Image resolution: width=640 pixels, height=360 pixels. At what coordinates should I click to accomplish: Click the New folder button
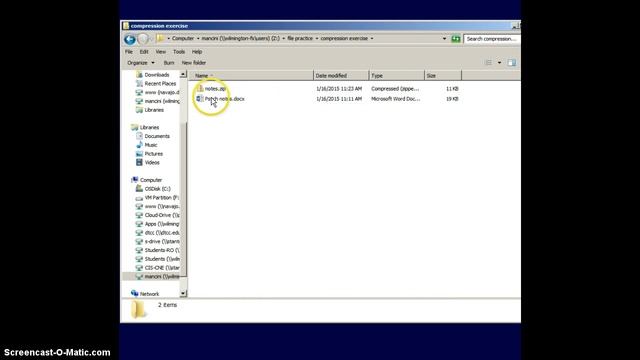[193, 63]
